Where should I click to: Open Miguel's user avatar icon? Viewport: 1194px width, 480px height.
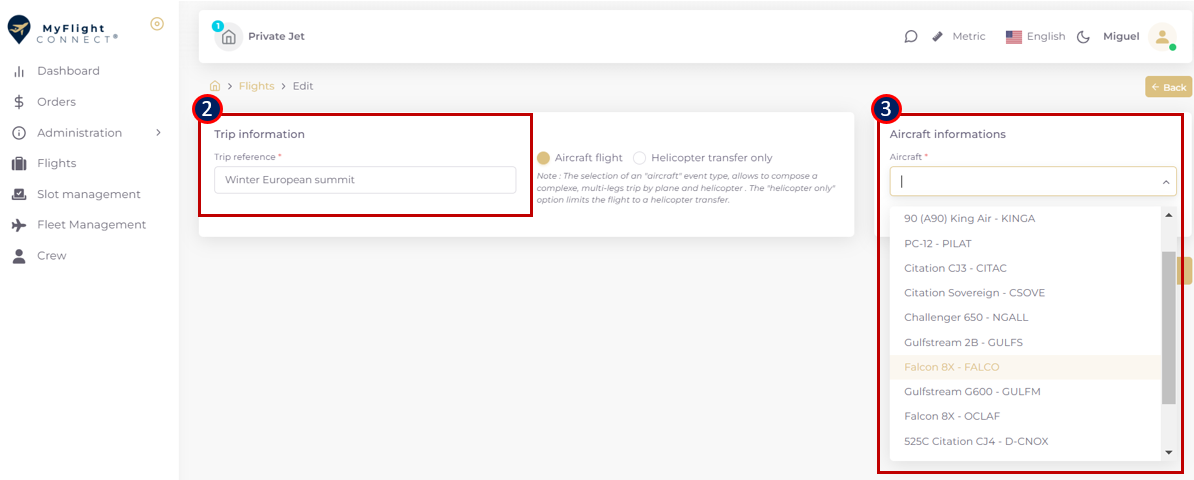click(x=1162, y=37)
